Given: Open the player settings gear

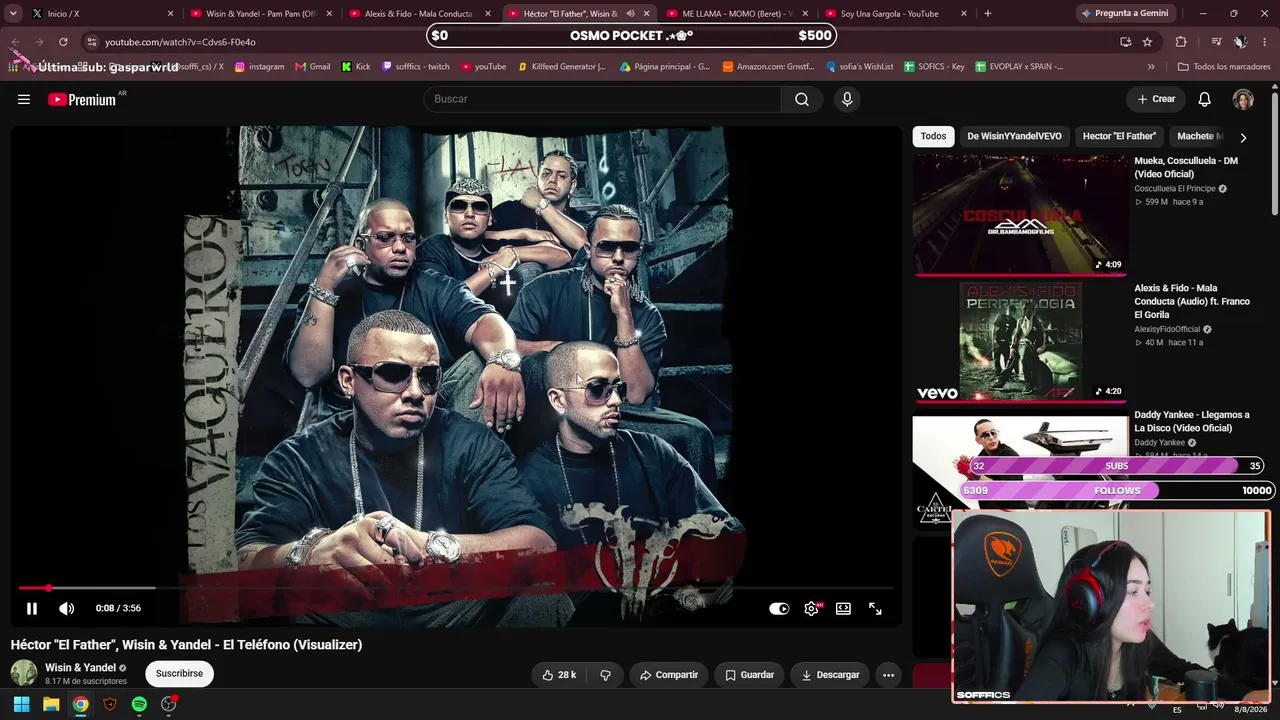Looking at the screenshot, I should point(811,608).
